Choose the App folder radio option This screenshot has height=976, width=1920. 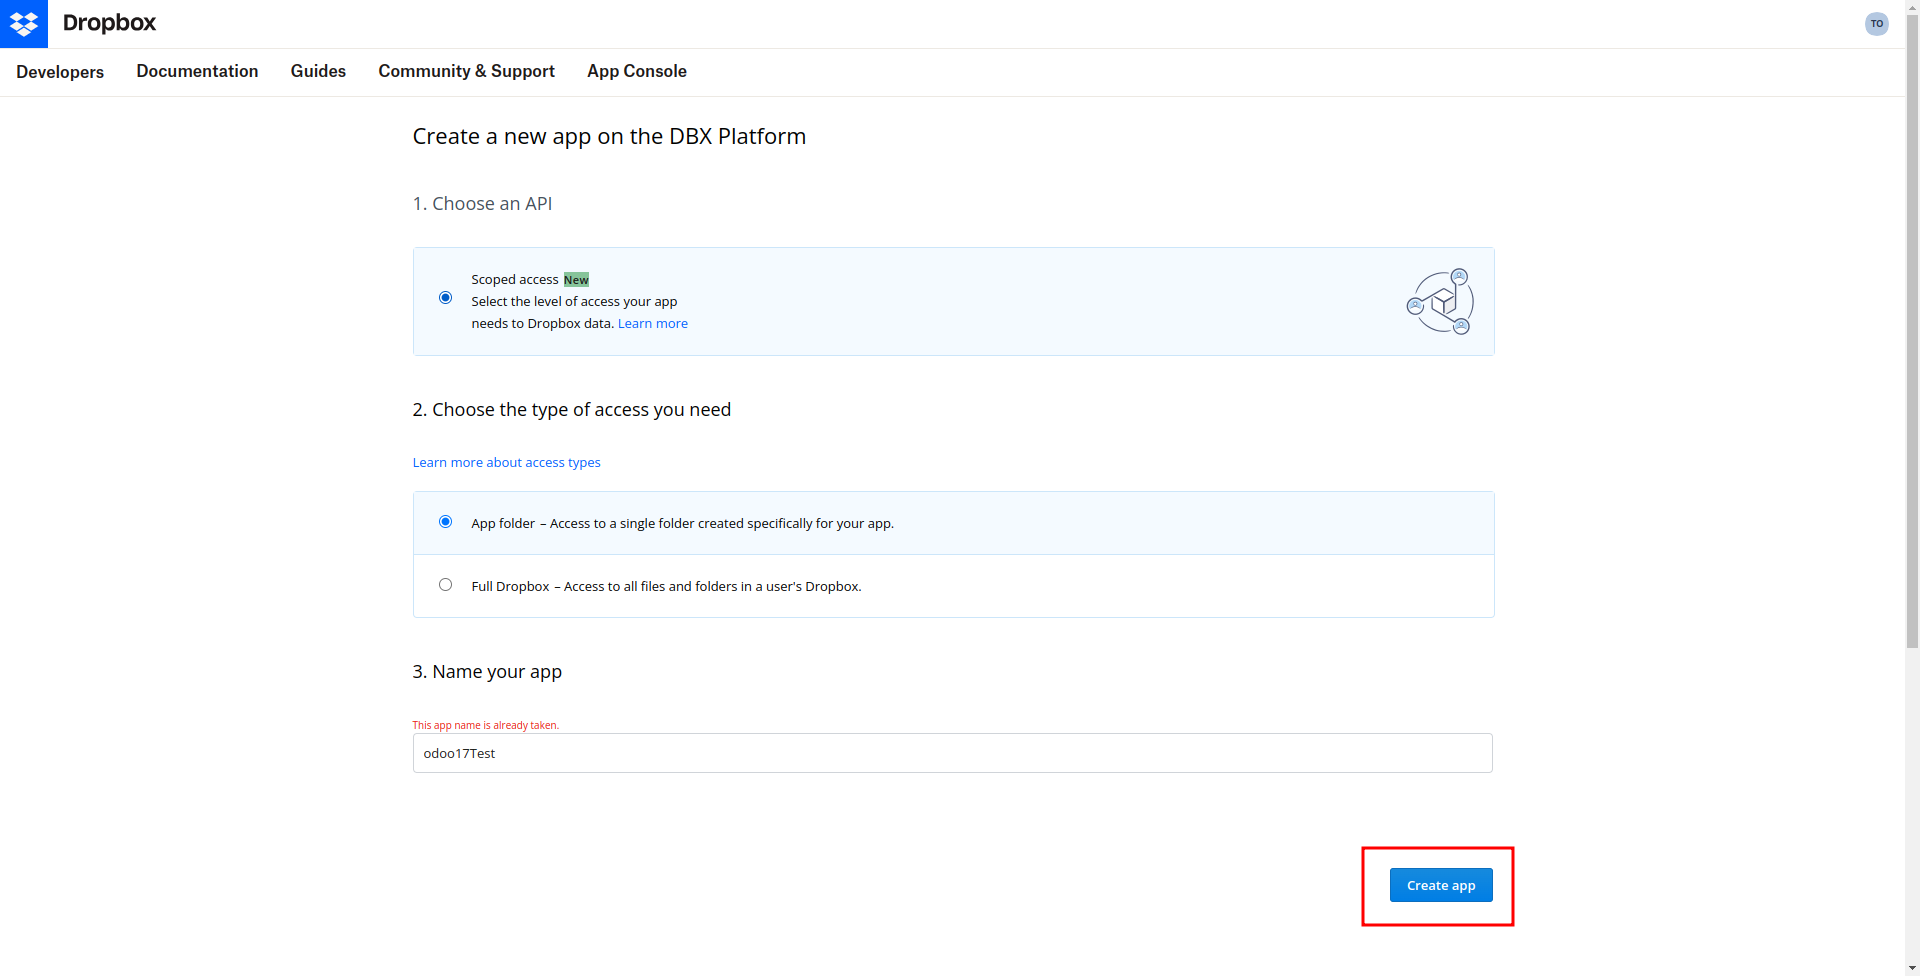445,522
